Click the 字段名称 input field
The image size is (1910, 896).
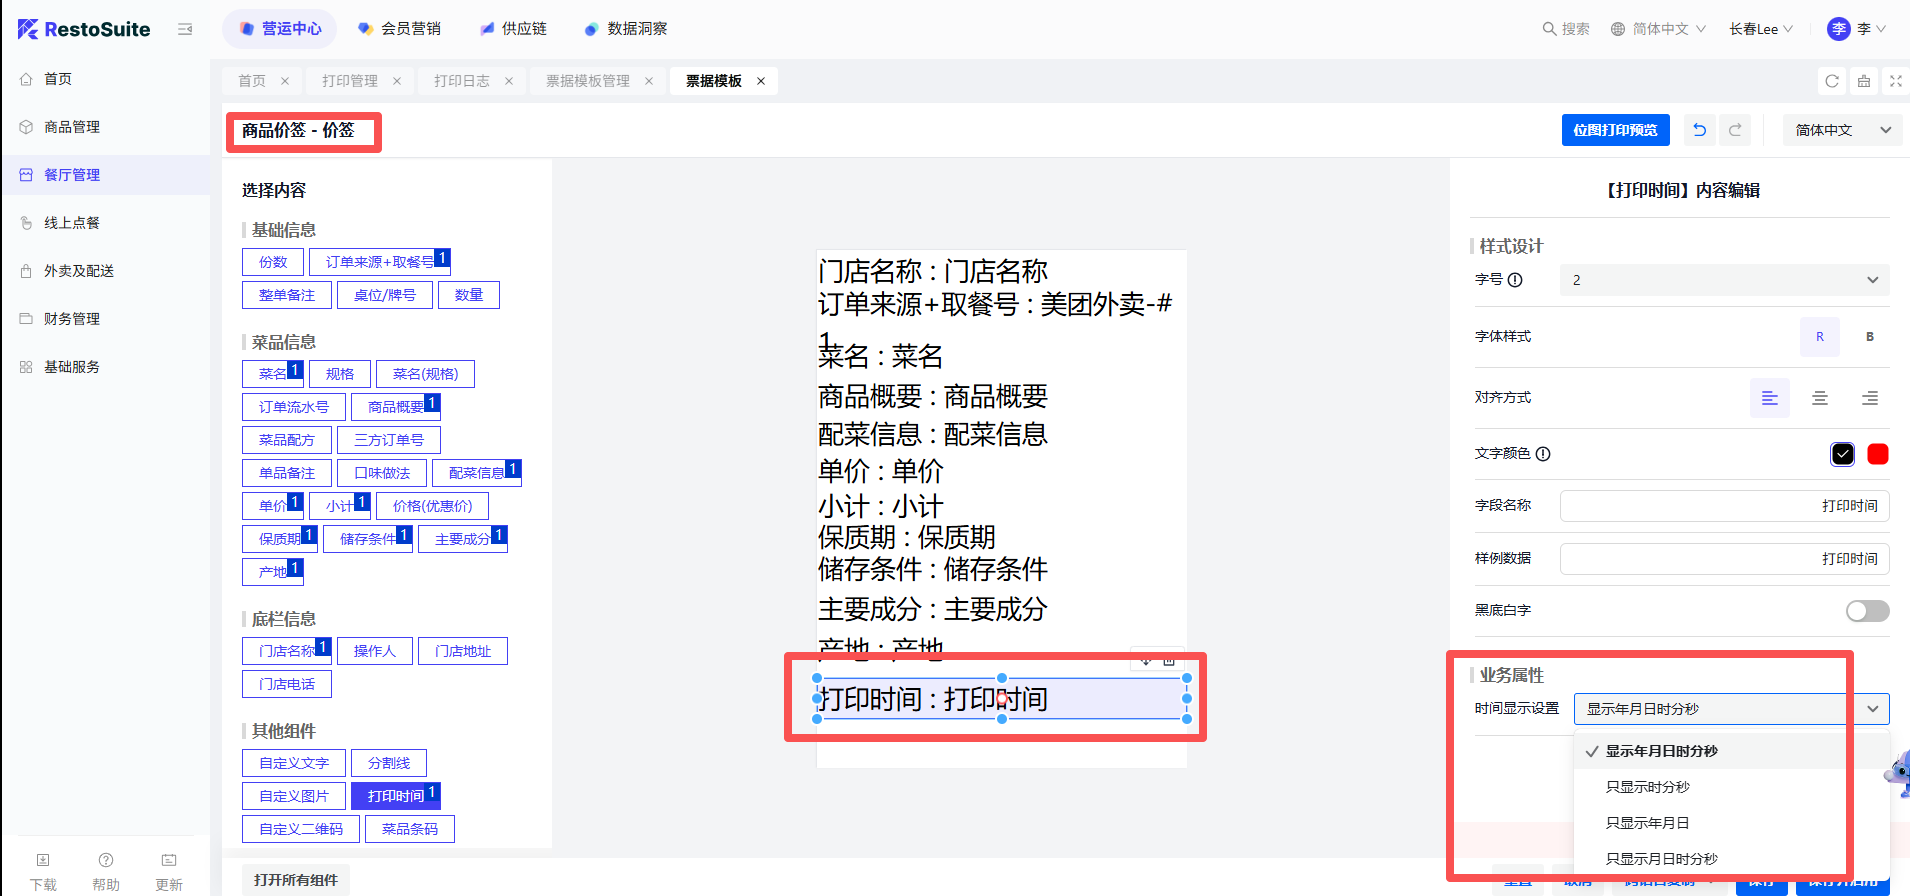[x=1724, y=506]
